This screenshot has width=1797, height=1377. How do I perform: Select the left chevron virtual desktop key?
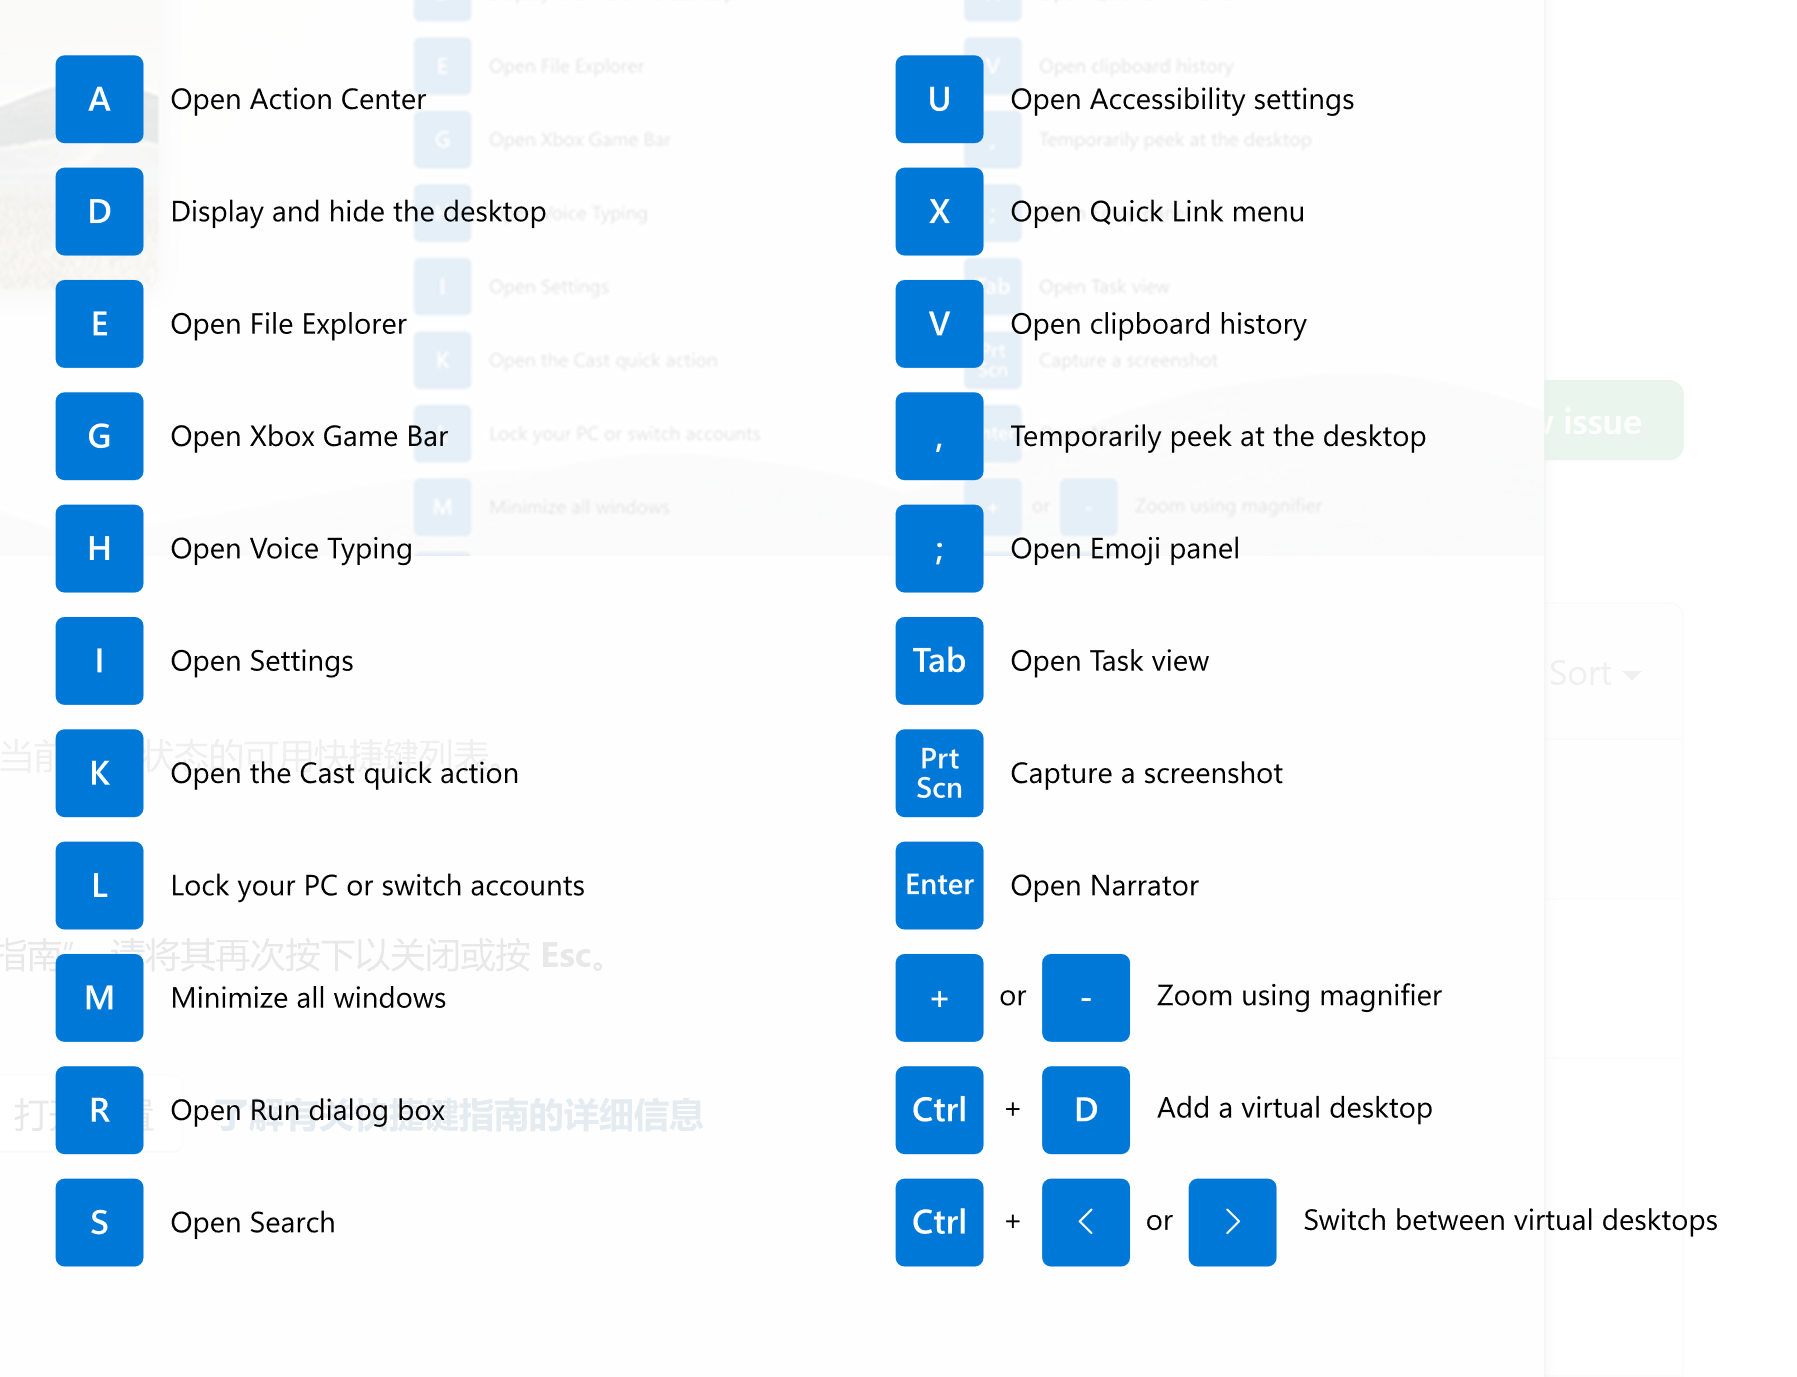tap(1085, 1222)
